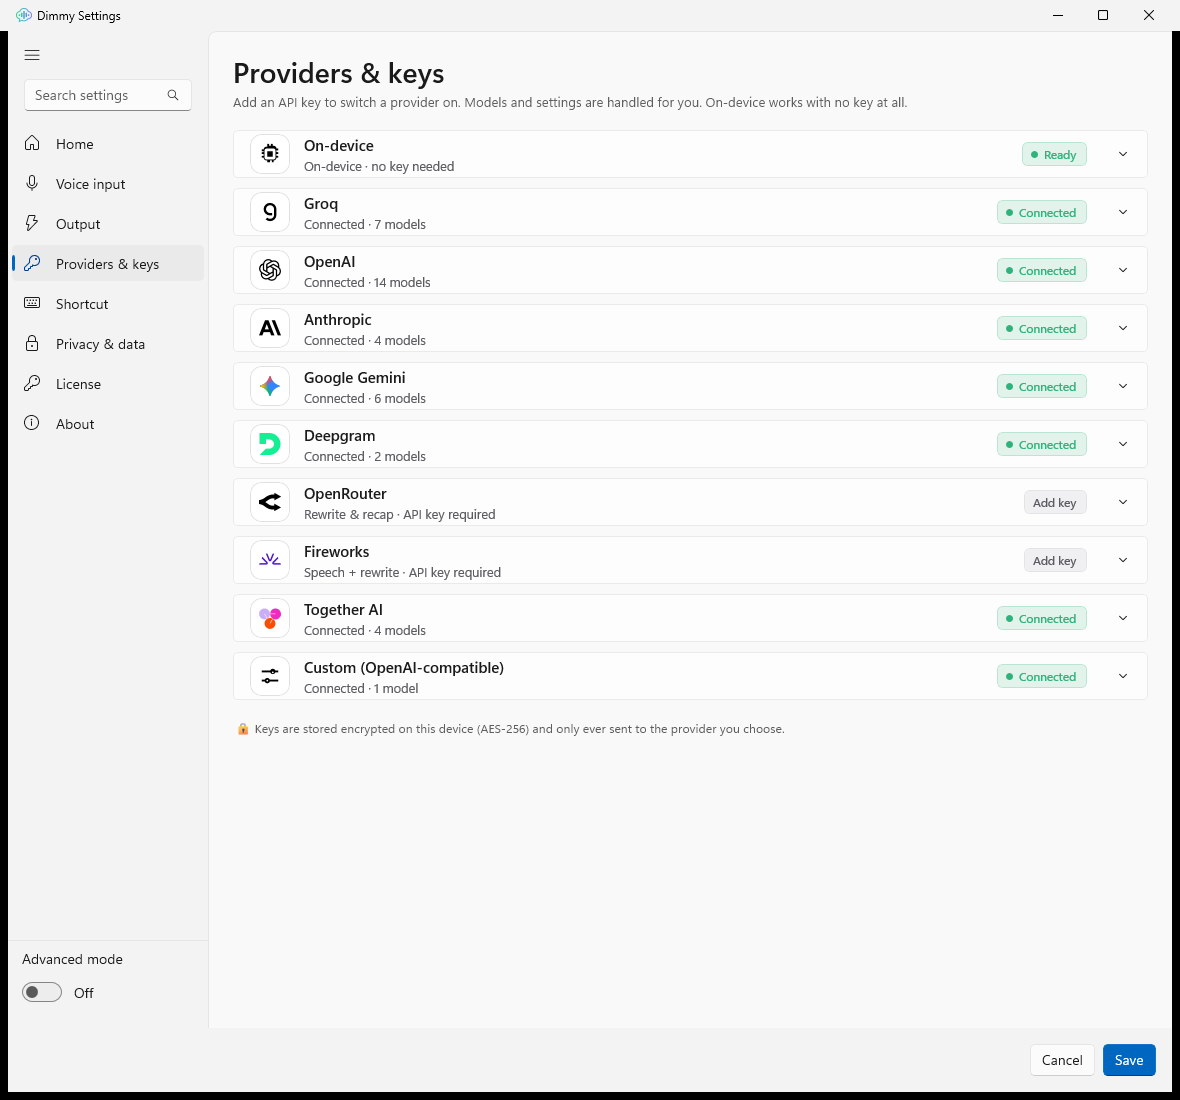
Task: Expand the On-device provider row
Action: [x=1123, y=154]
